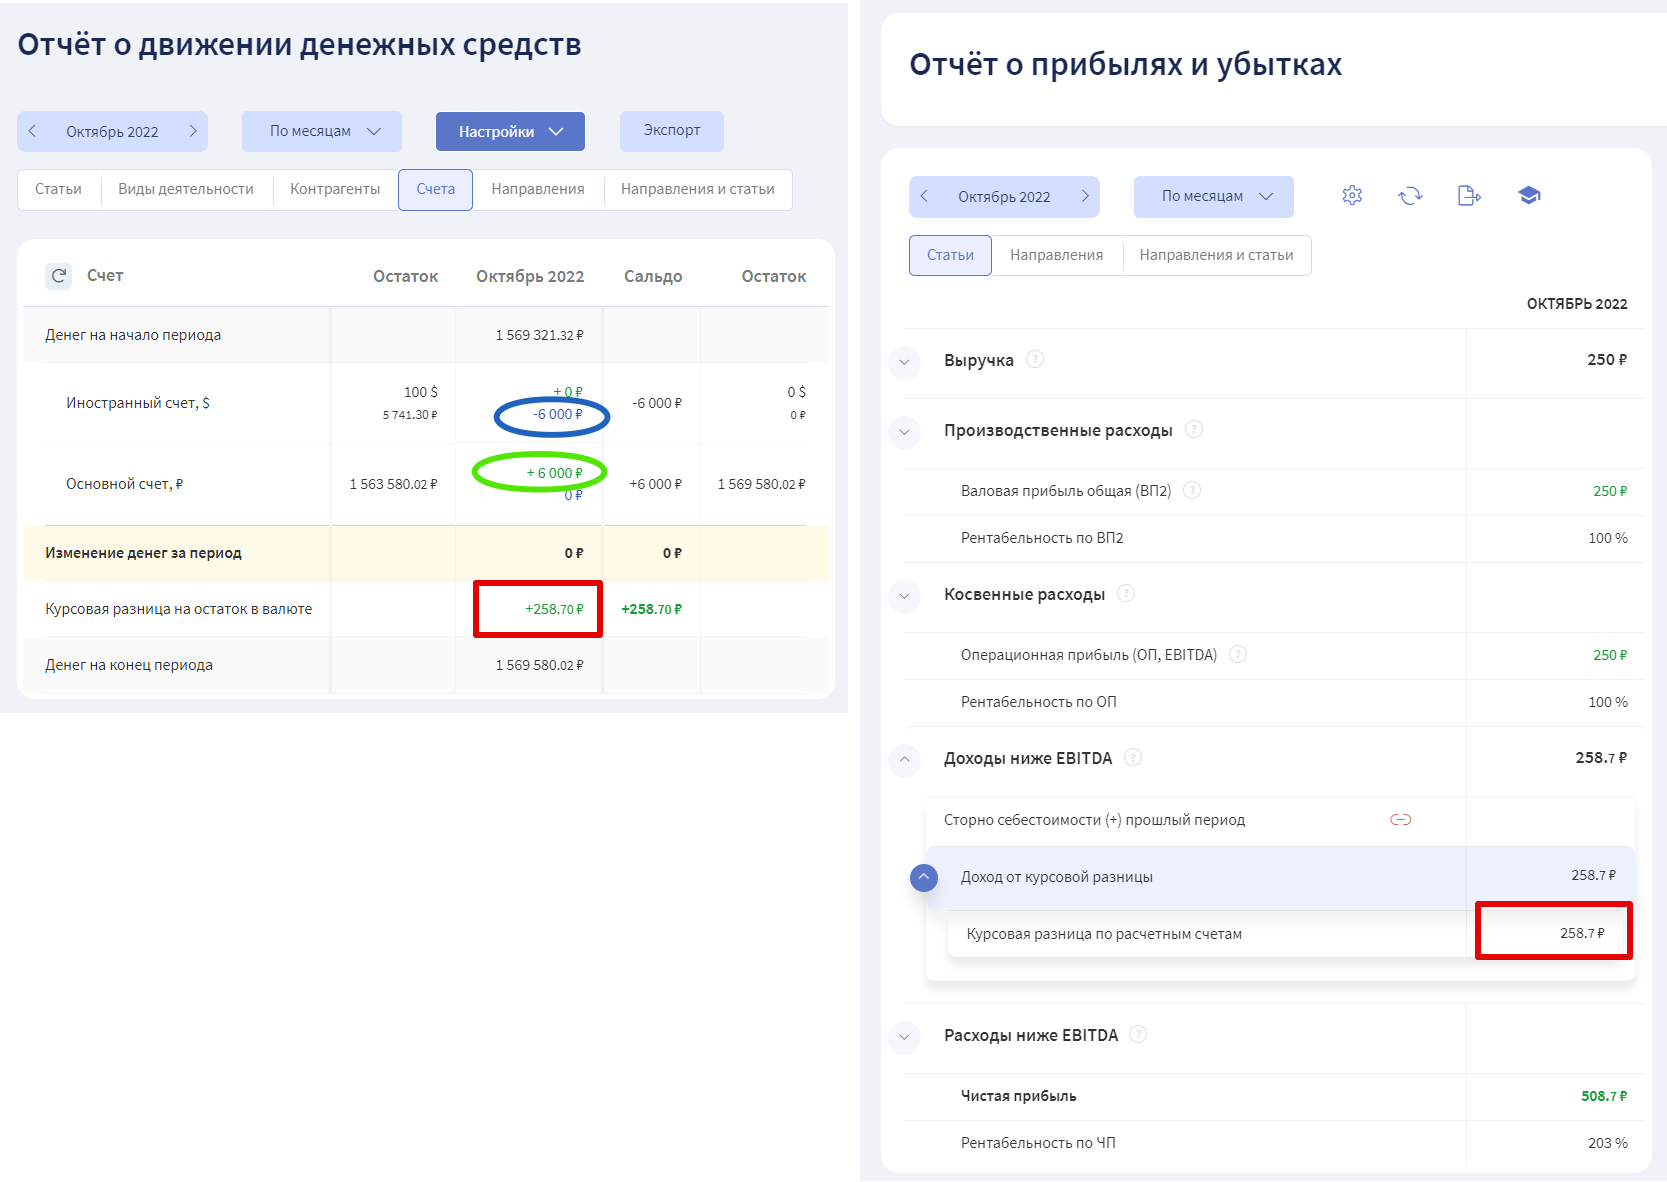This screenshot has width=1667, height=1182.
Task: Click help icon next to Валовая прибыль общая (ВП2)
Action: point(1192,490)
